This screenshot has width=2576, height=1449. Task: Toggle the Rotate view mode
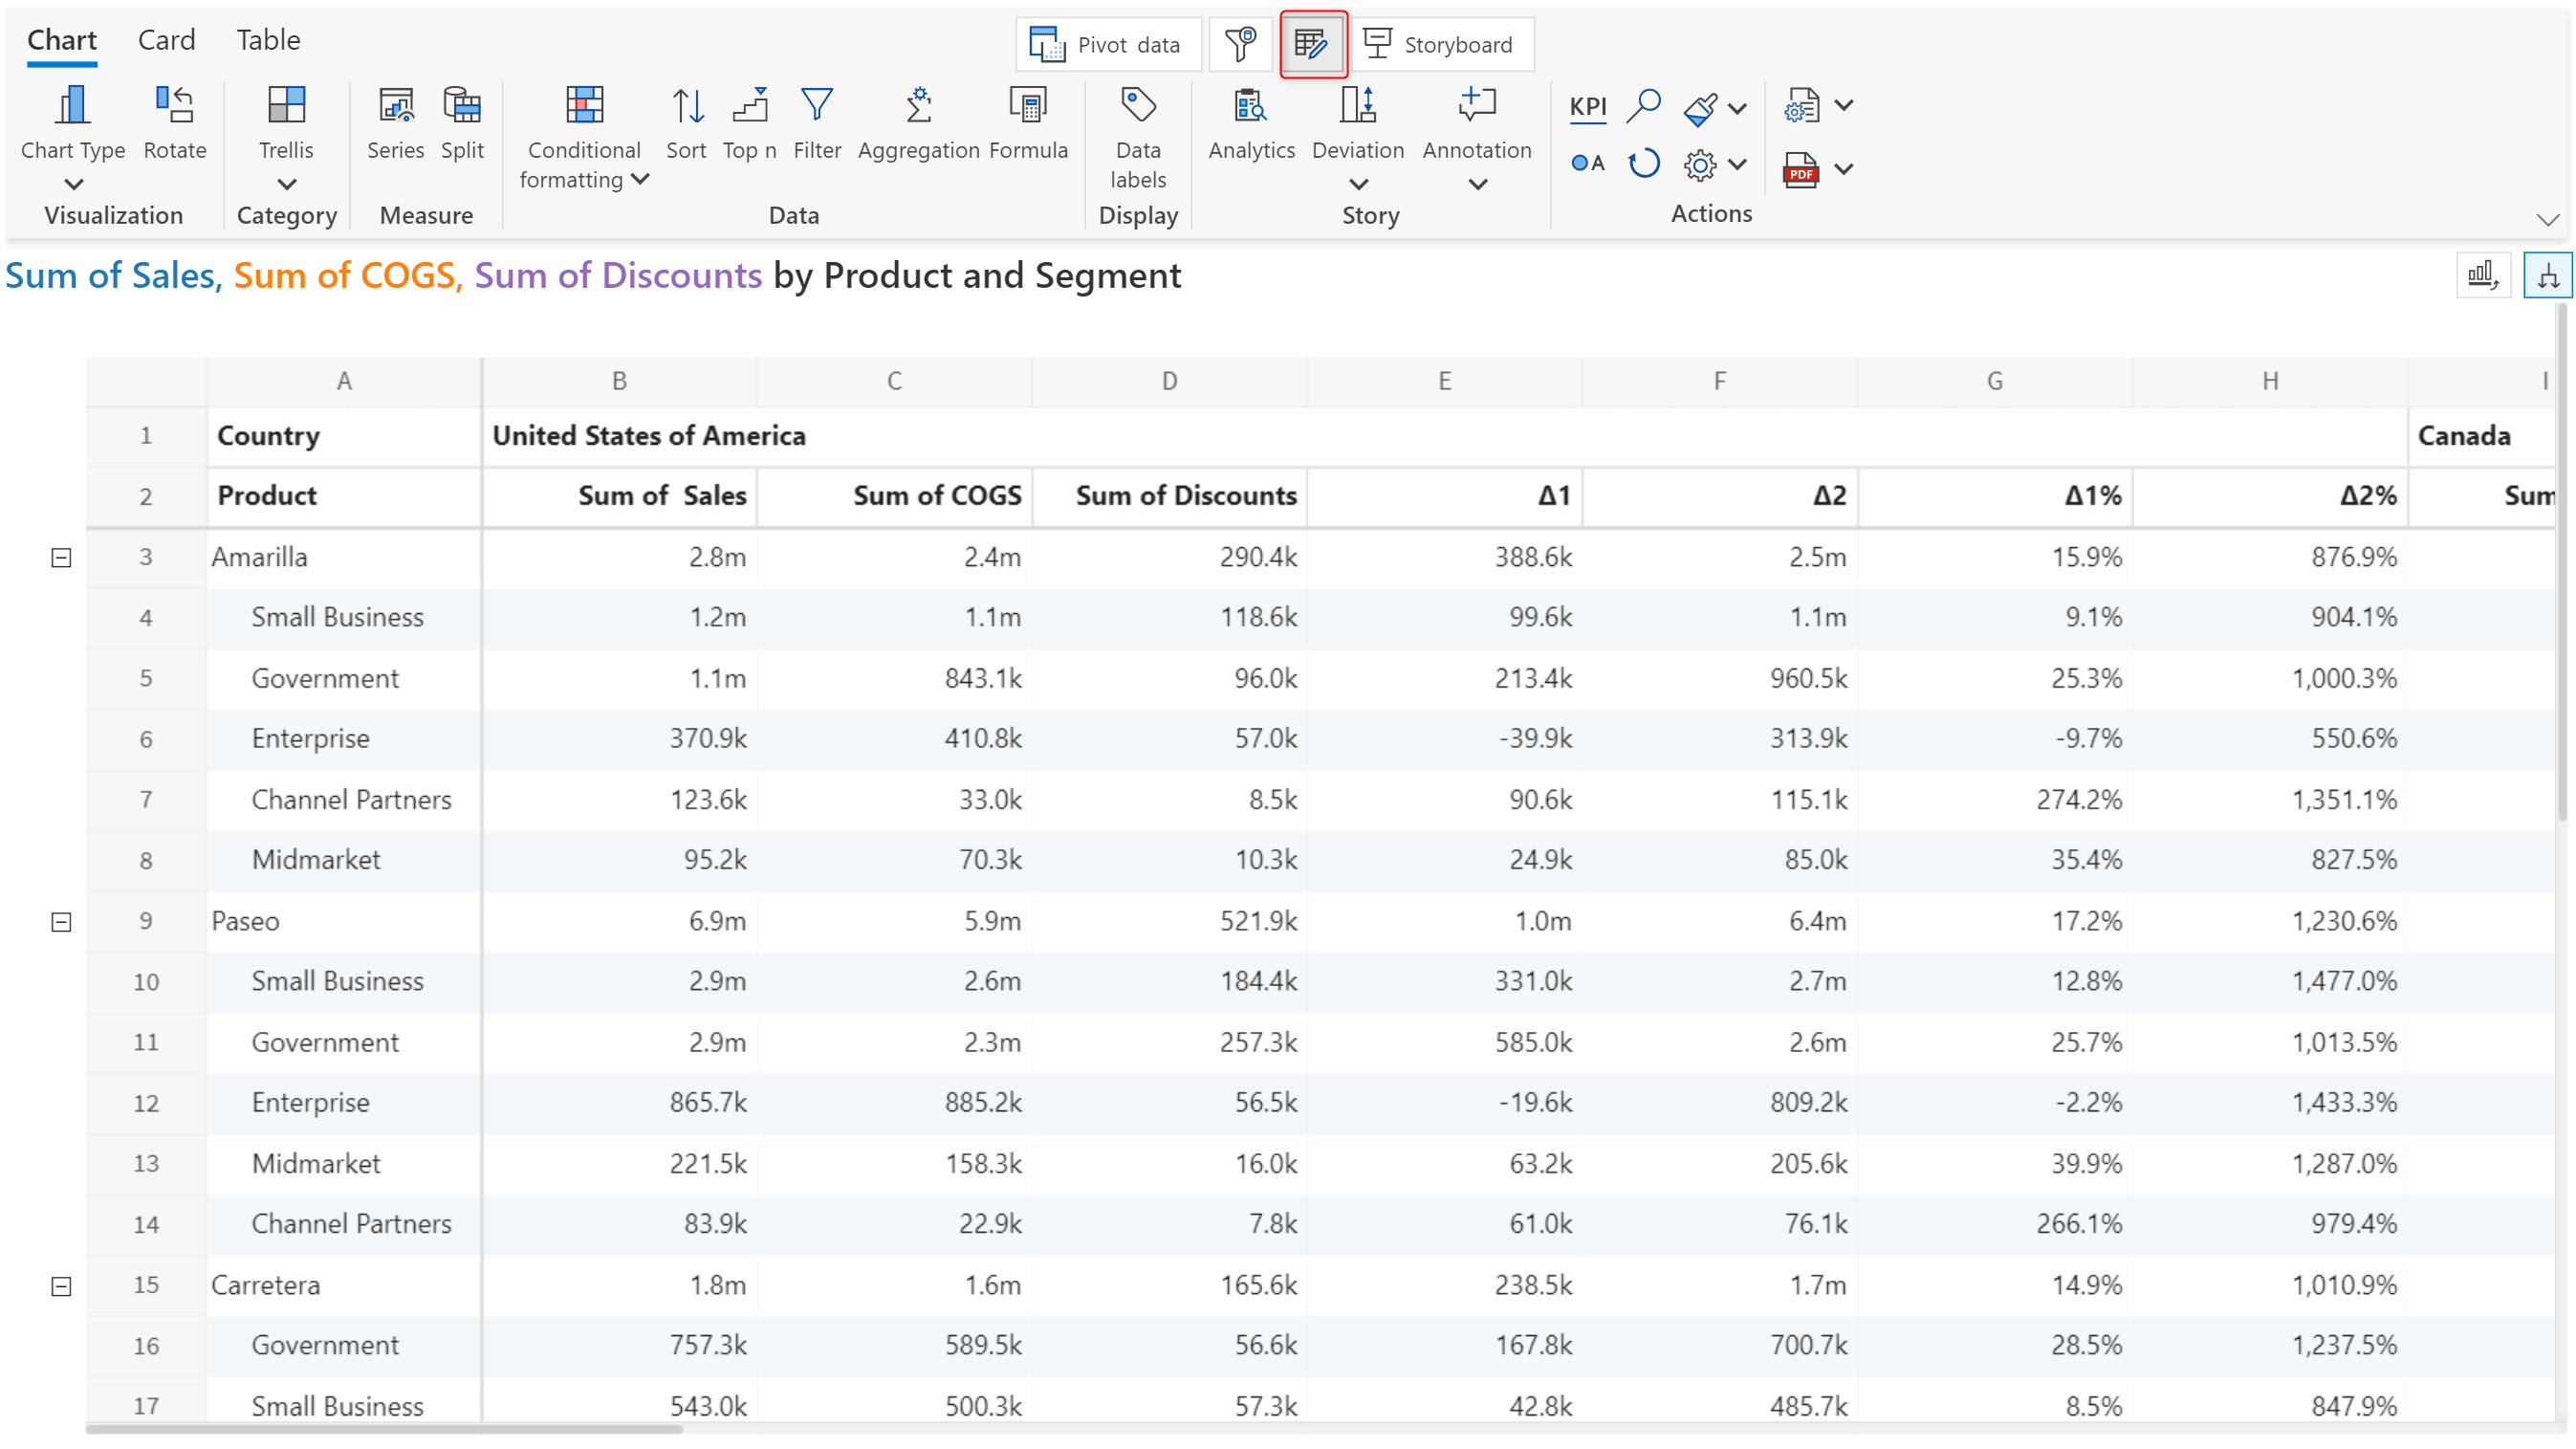(x=173, y=122)
